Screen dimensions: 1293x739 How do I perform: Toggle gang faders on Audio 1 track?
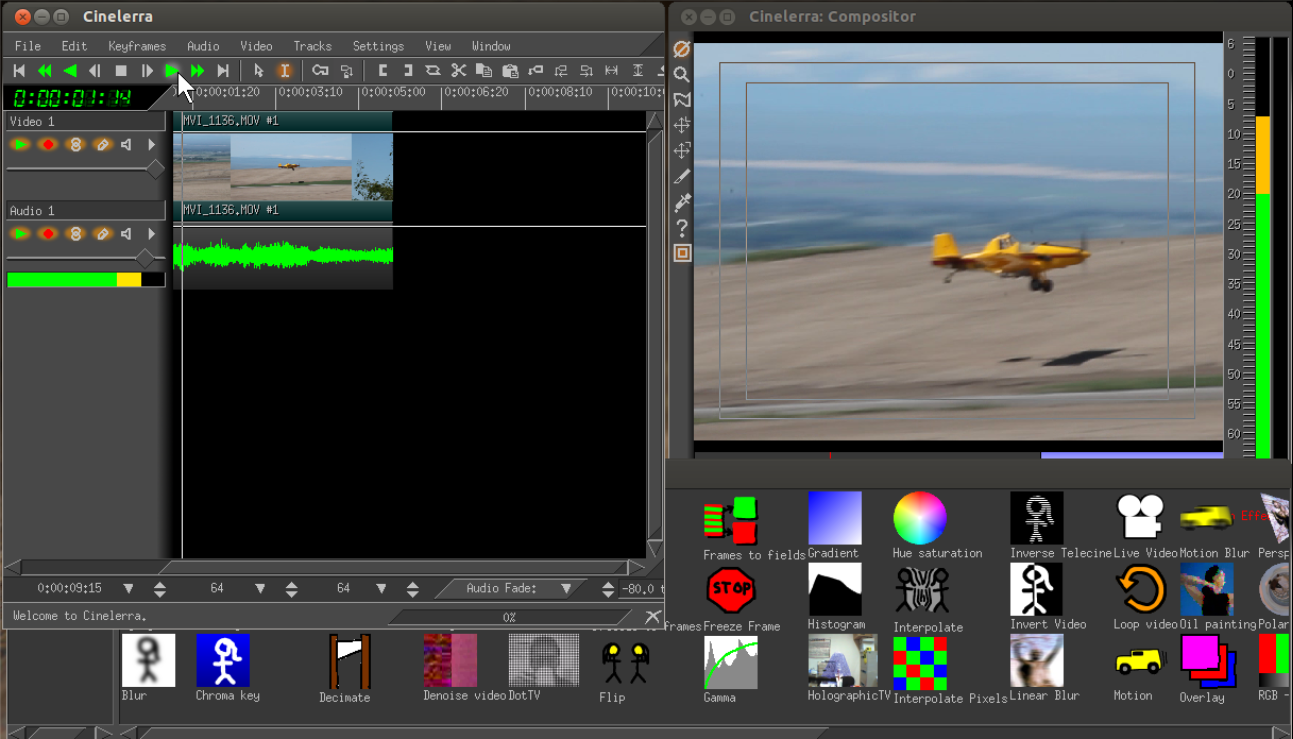pyautogui.click(x=74, y=234)
